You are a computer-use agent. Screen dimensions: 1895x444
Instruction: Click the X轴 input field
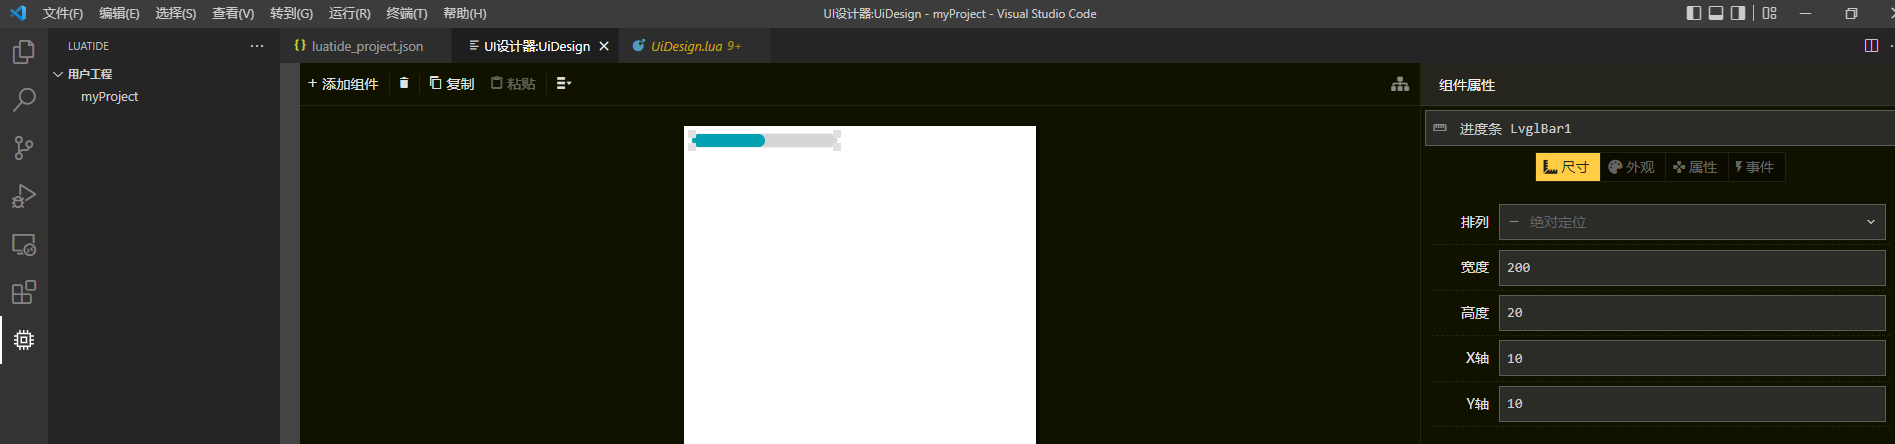pyautogui.click(x=1692, y=358)
